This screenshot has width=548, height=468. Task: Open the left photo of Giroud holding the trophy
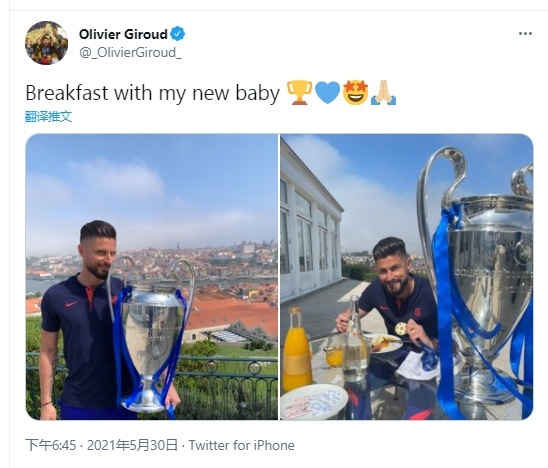tap(152, 276)
